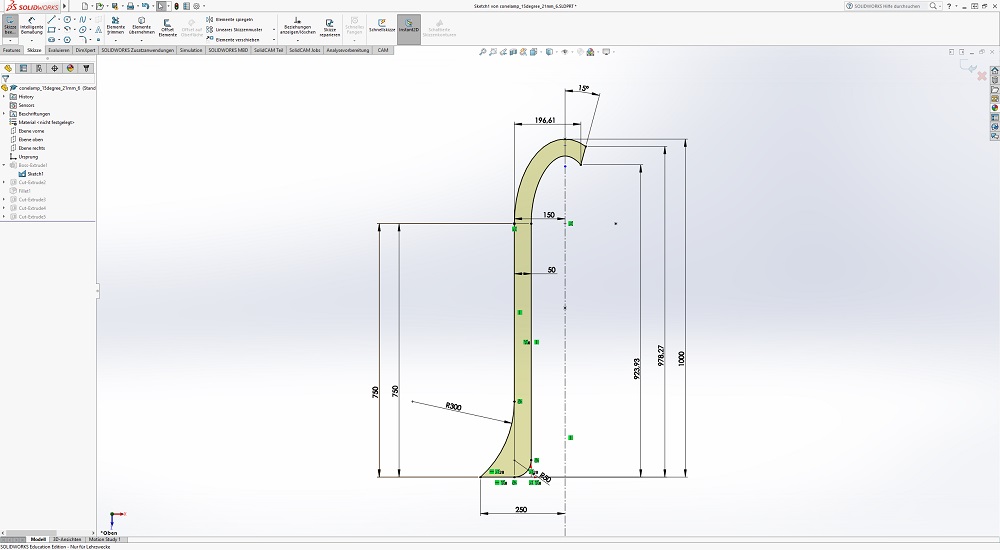The image size is (1000, 550).
Task: Select the Ebene oben plane
Action: pyautogui.click(x=26, y=139)
